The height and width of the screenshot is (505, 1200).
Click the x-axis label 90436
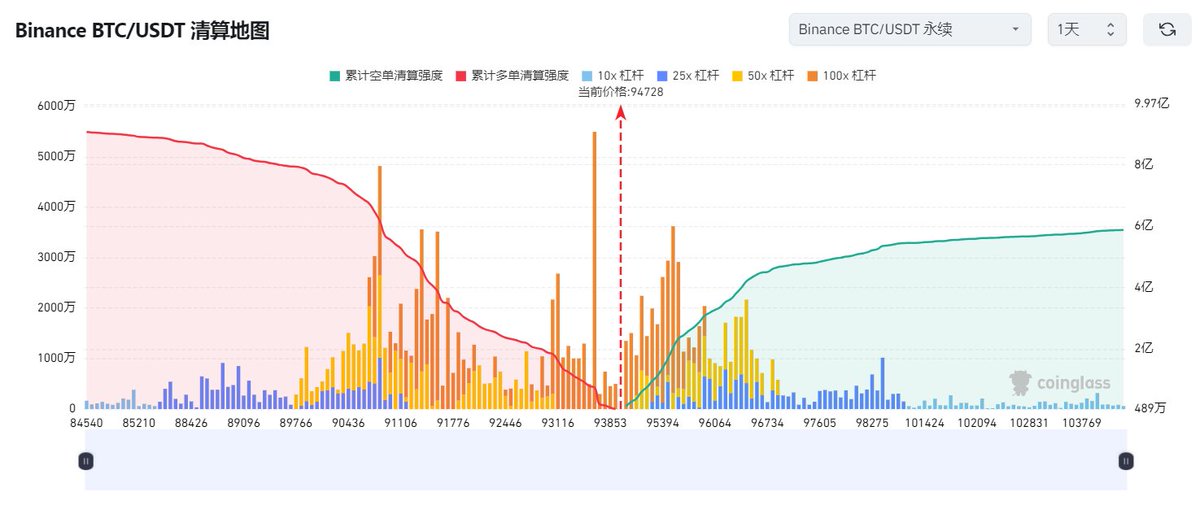348,423
